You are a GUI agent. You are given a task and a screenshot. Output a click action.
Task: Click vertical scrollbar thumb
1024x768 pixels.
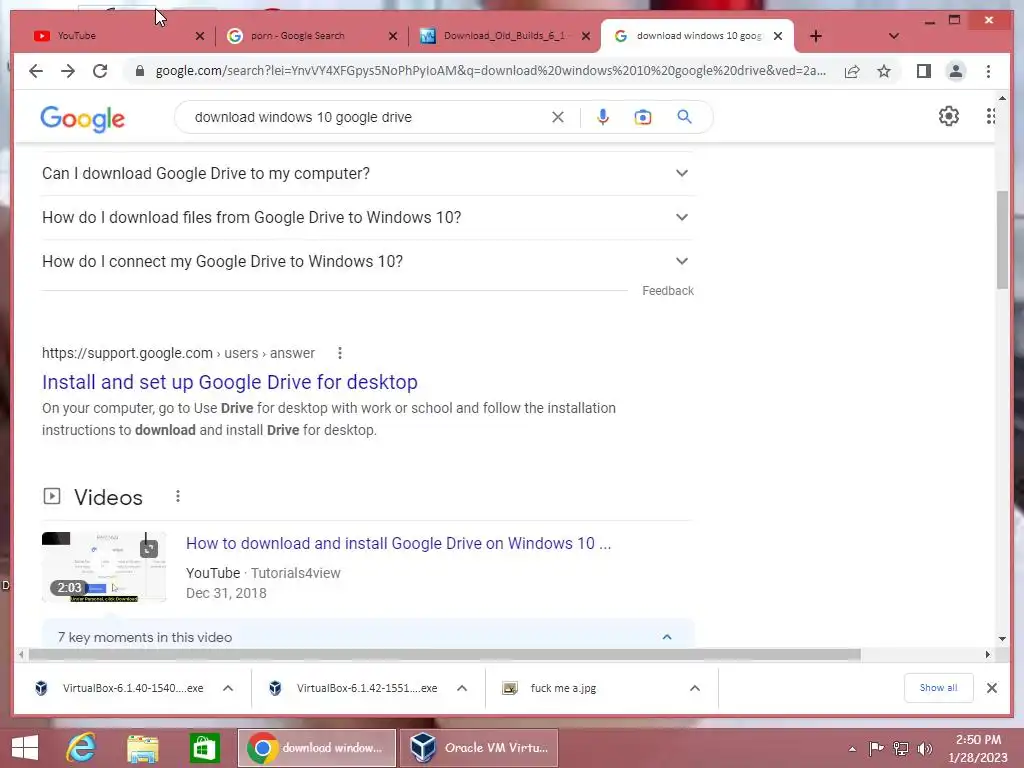point(1002,240)
